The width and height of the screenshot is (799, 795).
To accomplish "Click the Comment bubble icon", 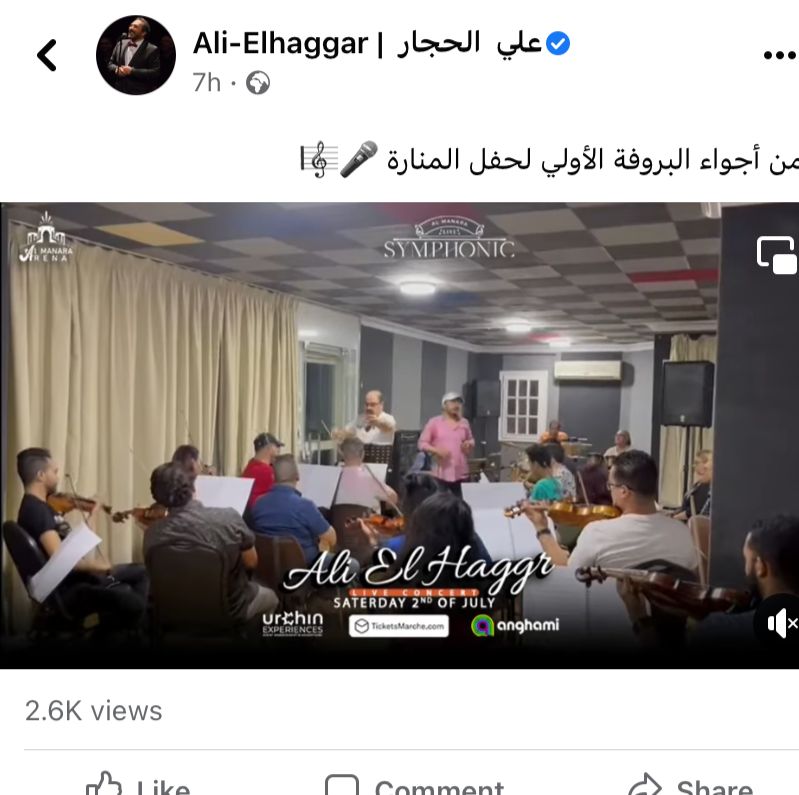I will pos(342,786).
